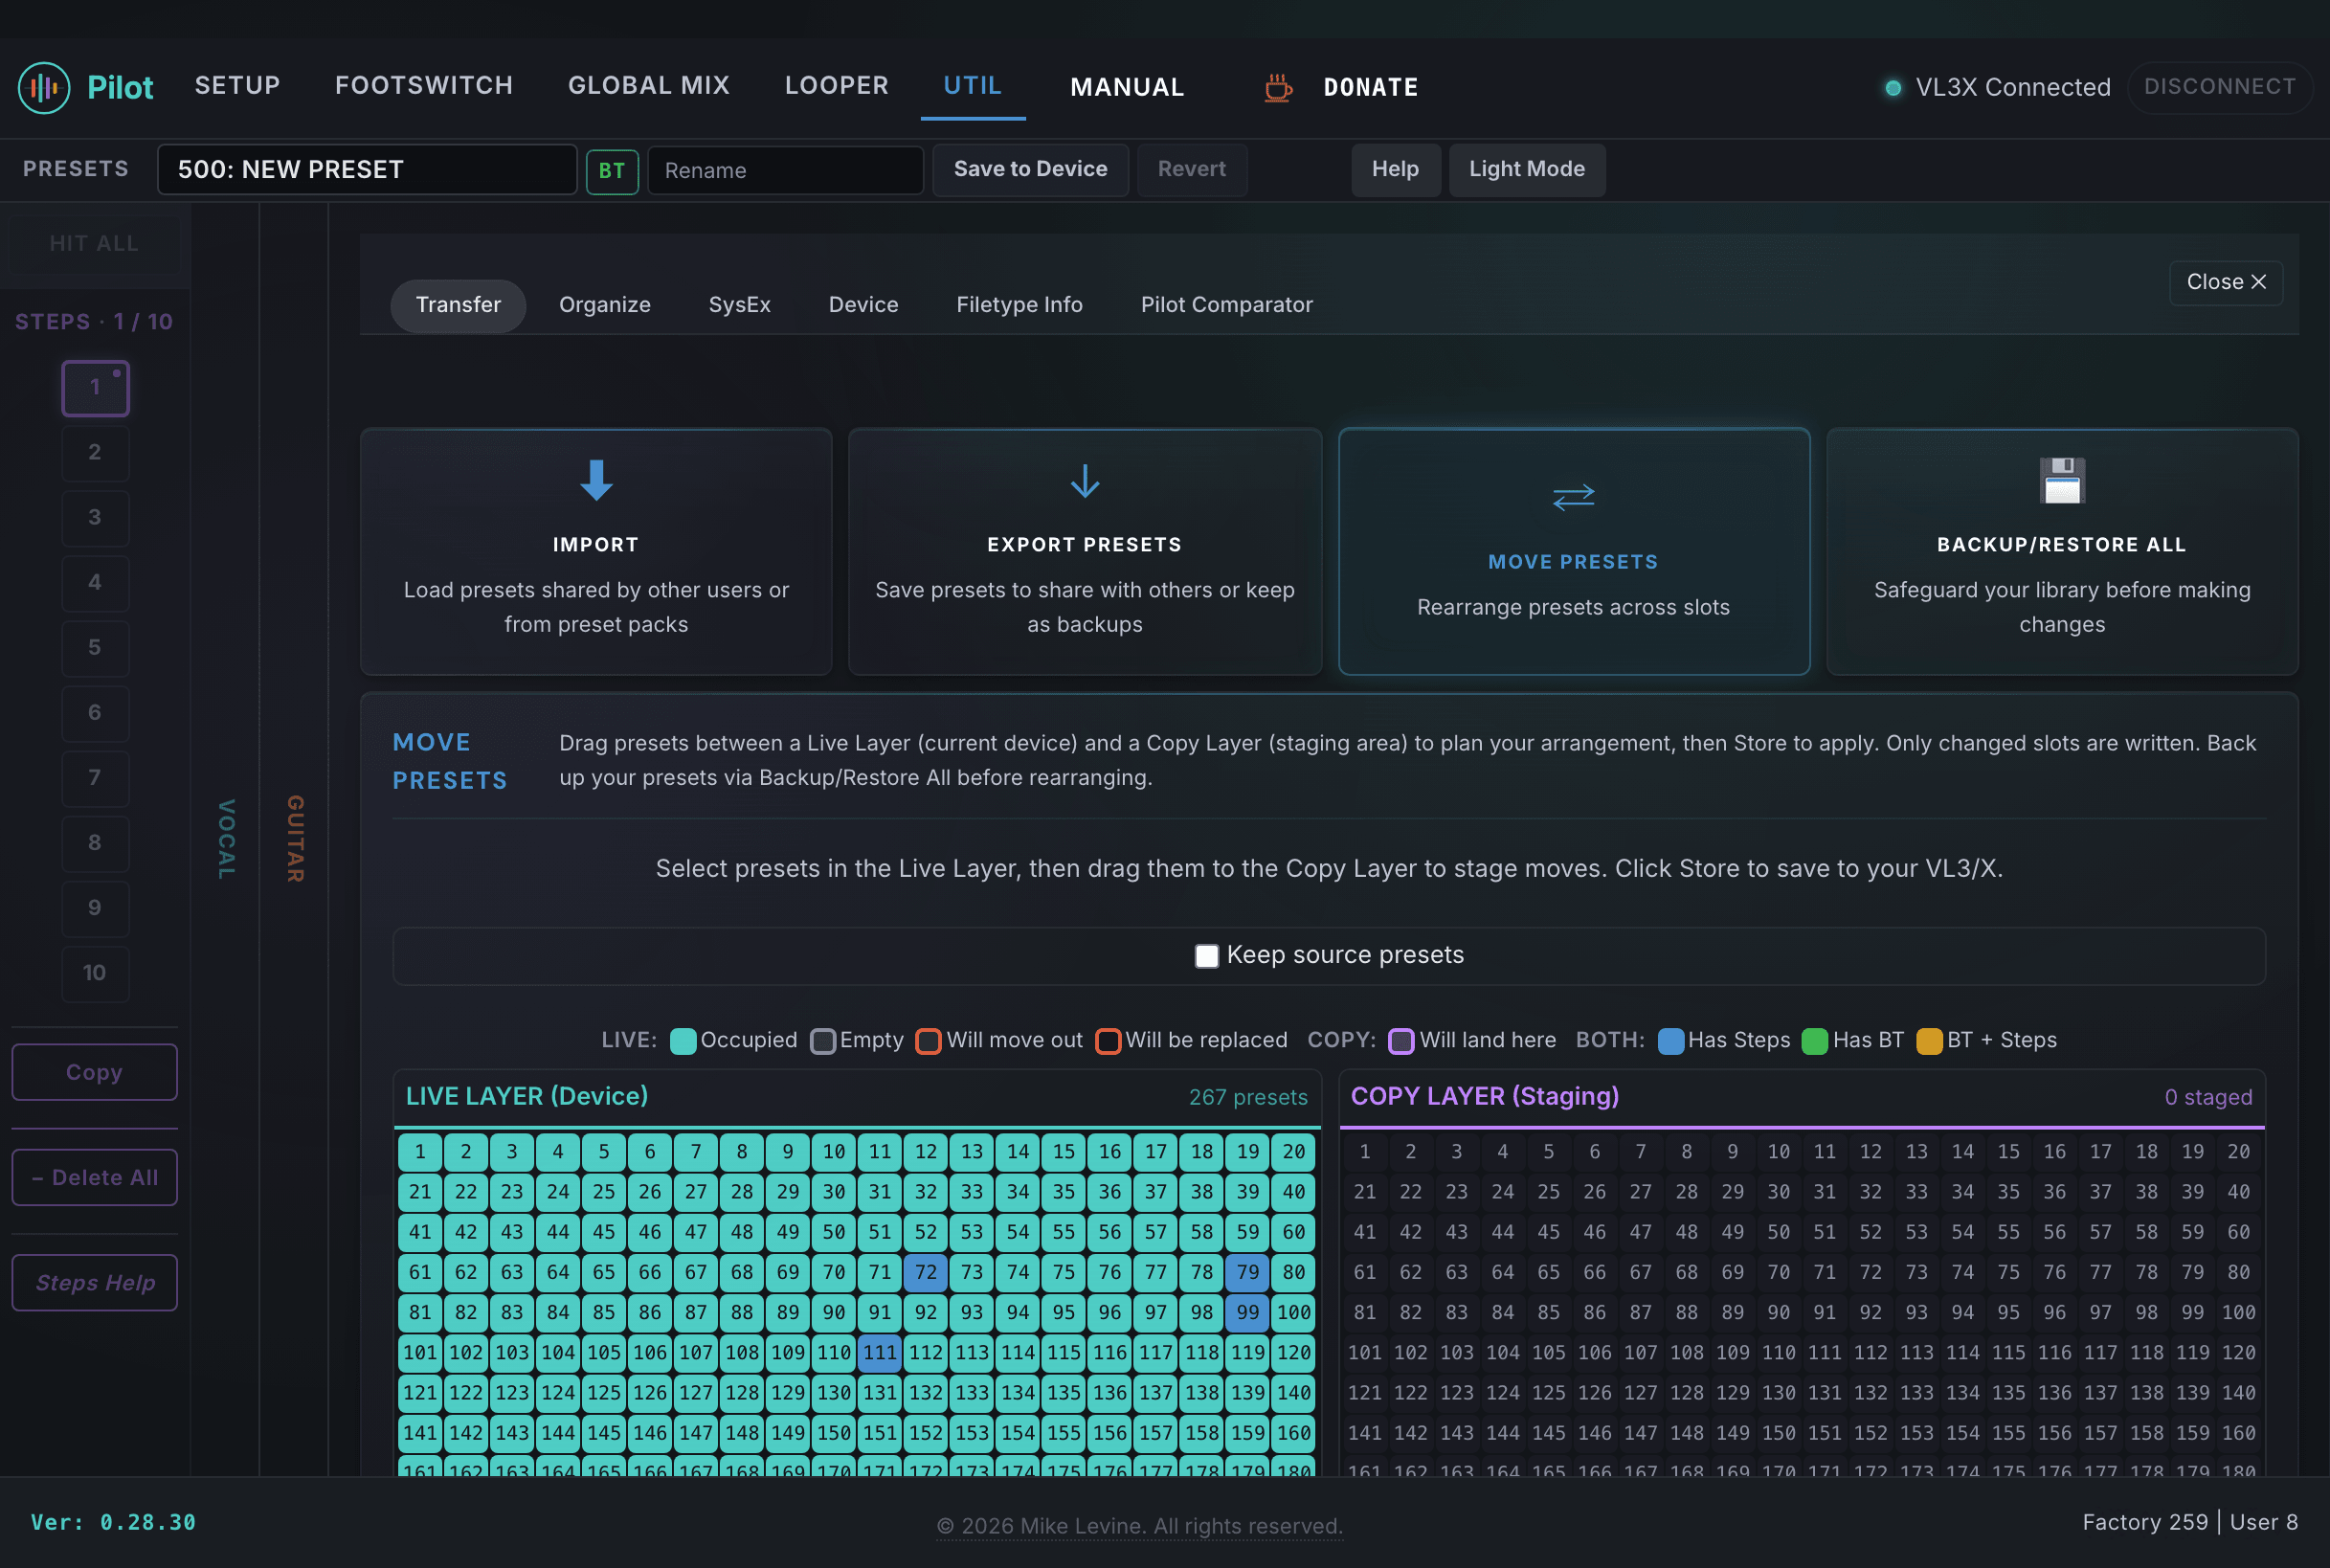
Task: Click slot 20 in the Copy Layer
Action: (x=2239, y=1152)
